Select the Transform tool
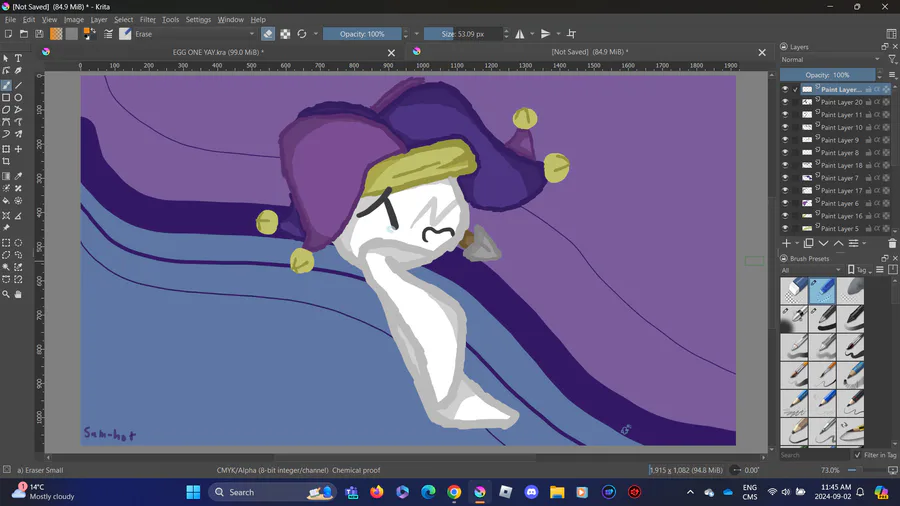900x506 pixels. tap(6, 149)
